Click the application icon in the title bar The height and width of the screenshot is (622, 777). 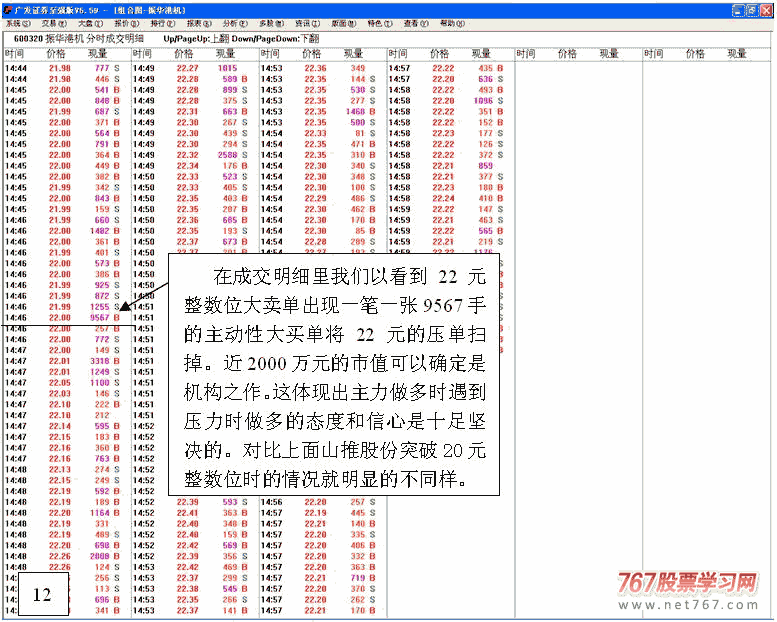(x=7, y=9)
